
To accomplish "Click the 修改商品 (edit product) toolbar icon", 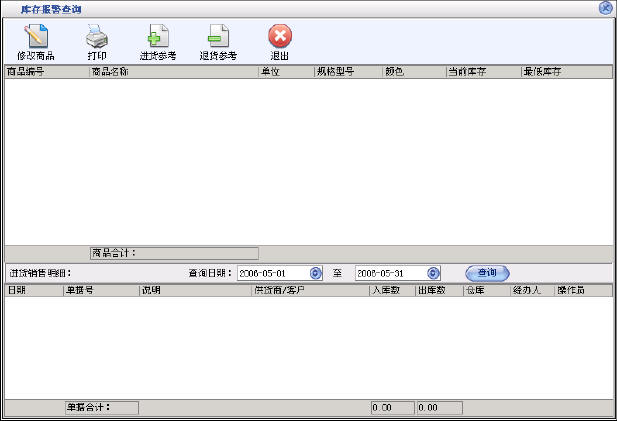I will point(36,38).
